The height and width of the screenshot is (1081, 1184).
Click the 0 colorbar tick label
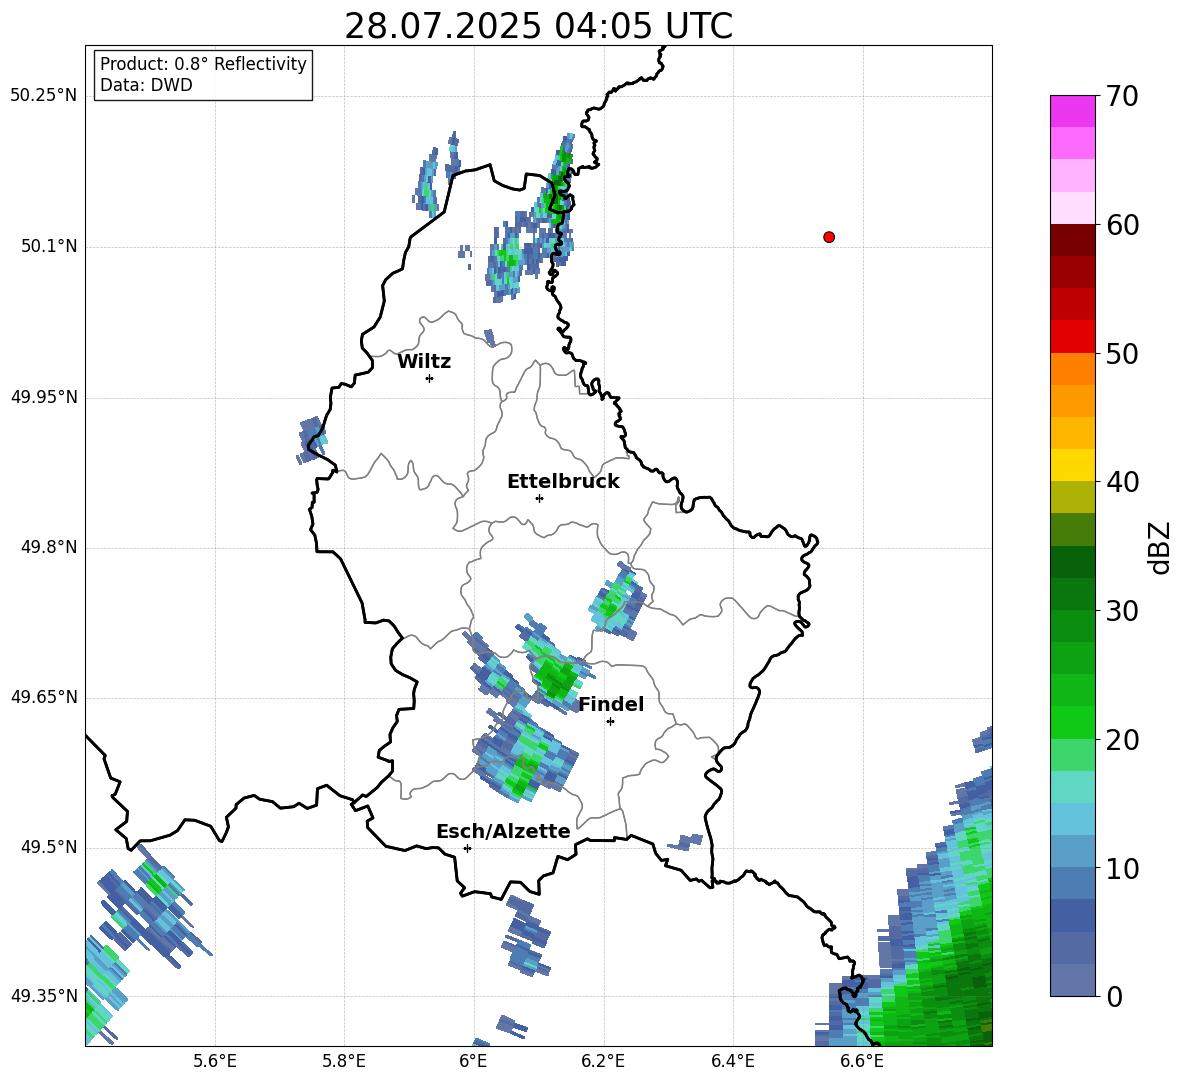point(1114,996)
